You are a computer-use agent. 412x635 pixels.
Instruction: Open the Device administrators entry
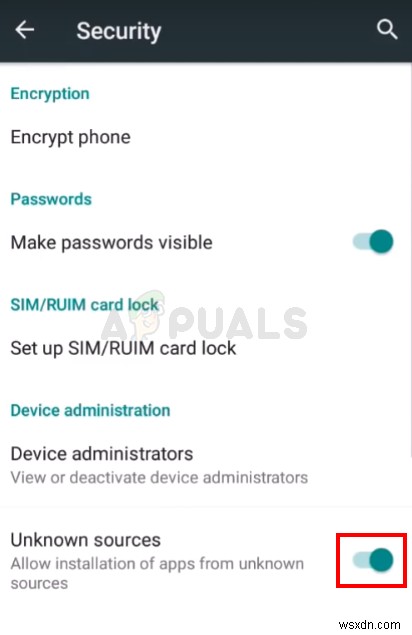coord(206,465)
